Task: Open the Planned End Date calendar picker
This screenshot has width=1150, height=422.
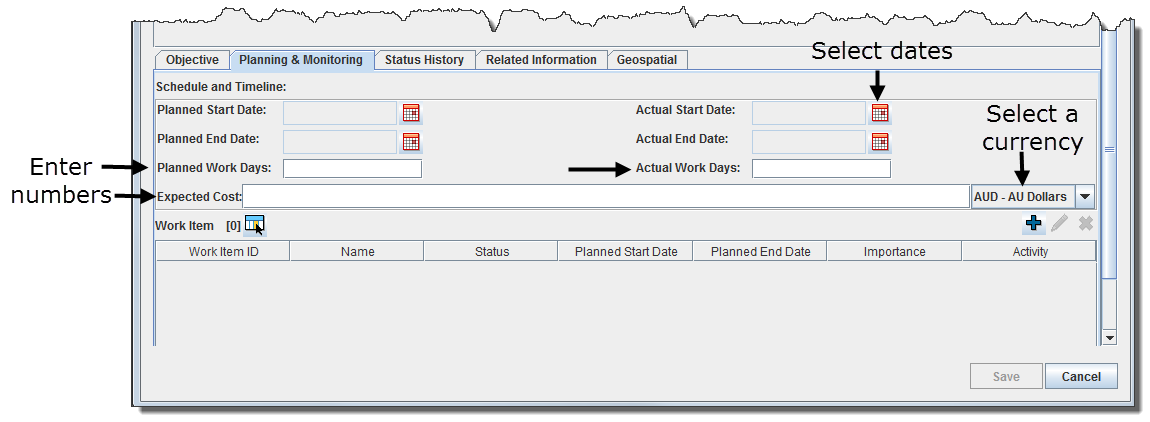Action: (411, 141)
